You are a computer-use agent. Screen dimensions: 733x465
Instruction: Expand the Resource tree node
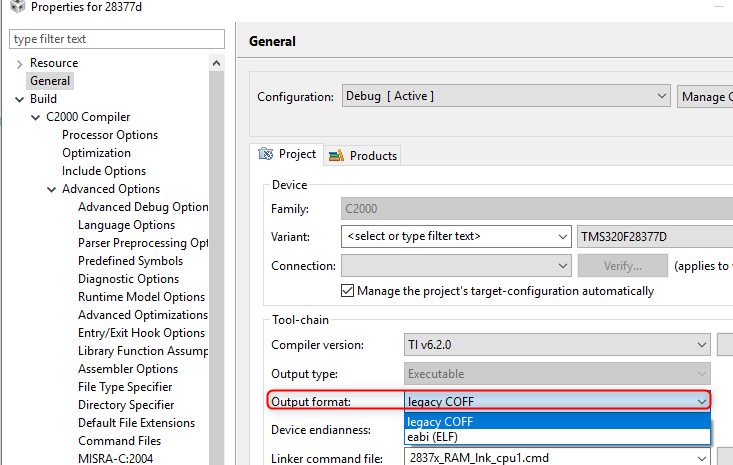click(x=20, y=63)
